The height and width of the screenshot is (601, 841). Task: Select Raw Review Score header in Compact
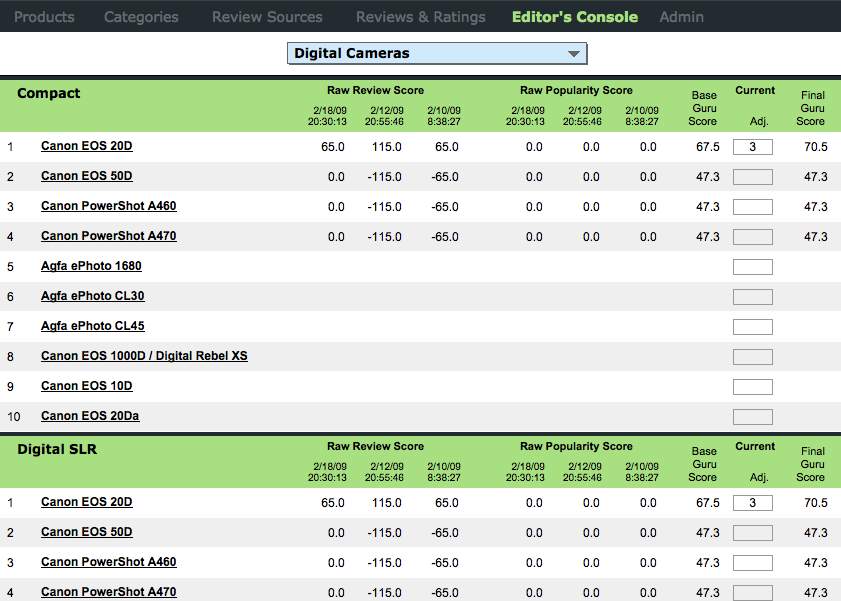click(x=375, y=90)
